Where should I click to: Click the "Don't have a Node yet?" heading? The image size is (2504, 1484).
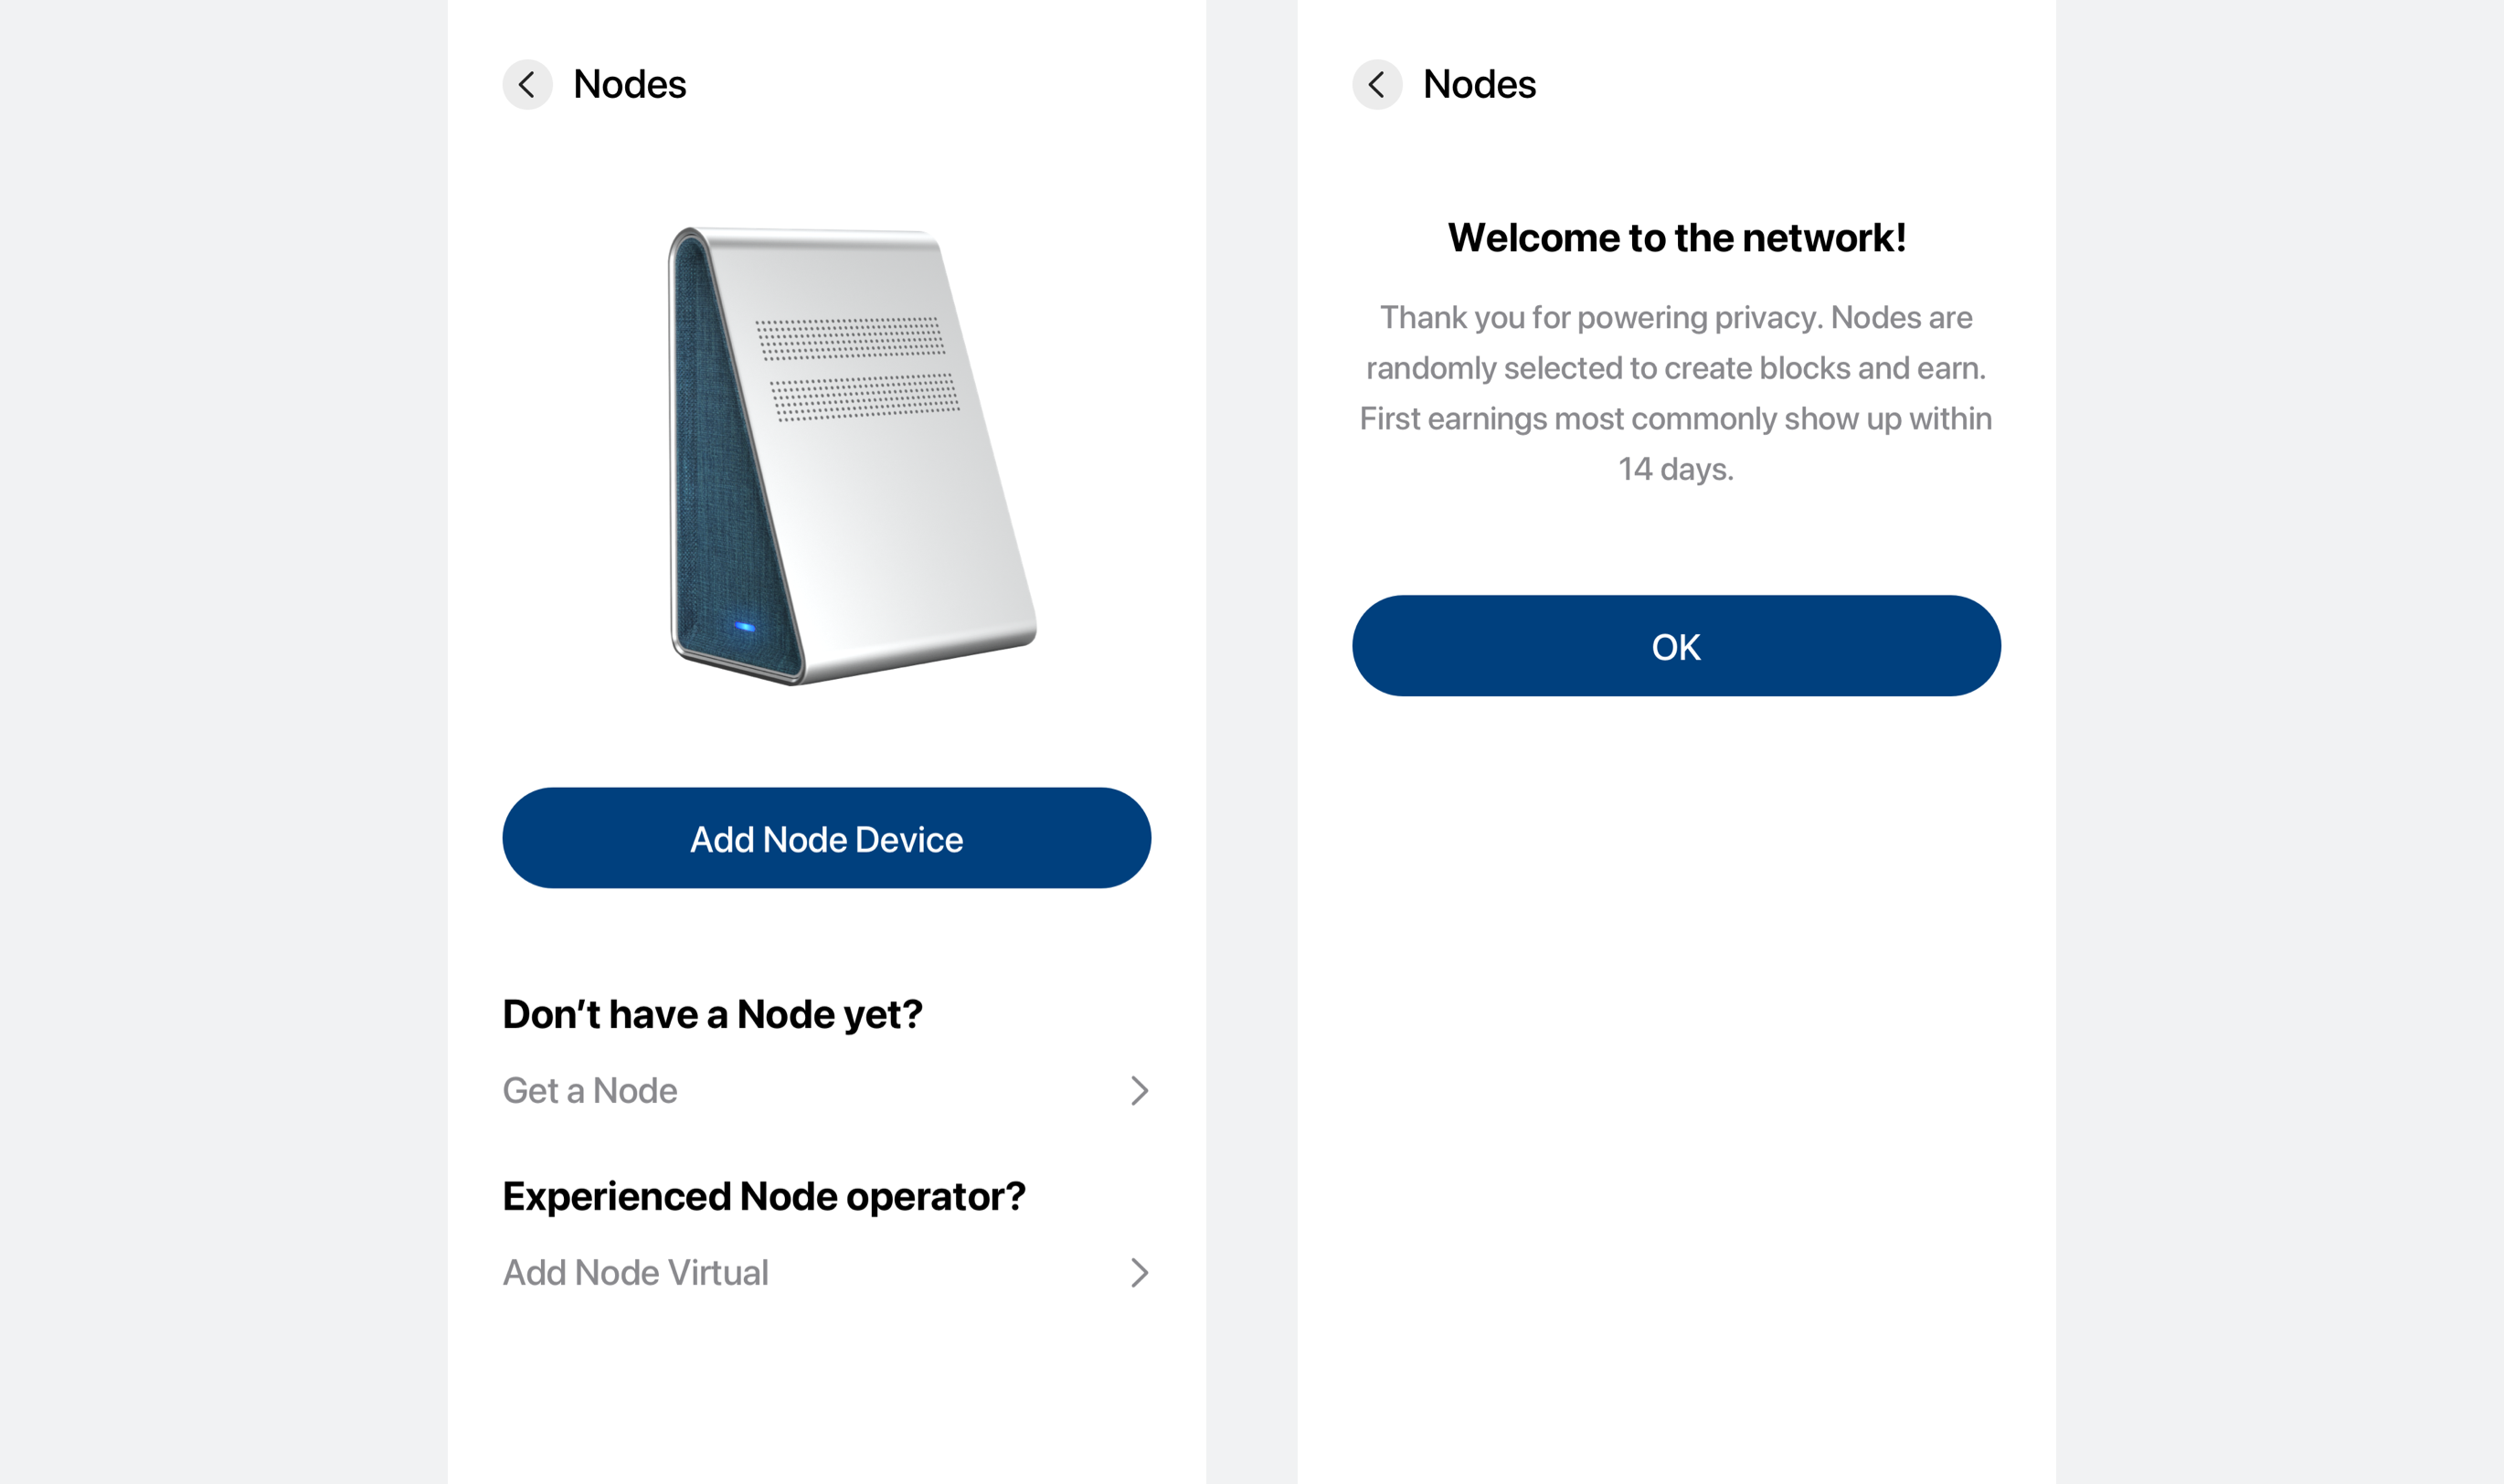click(x=712, y=1014)
